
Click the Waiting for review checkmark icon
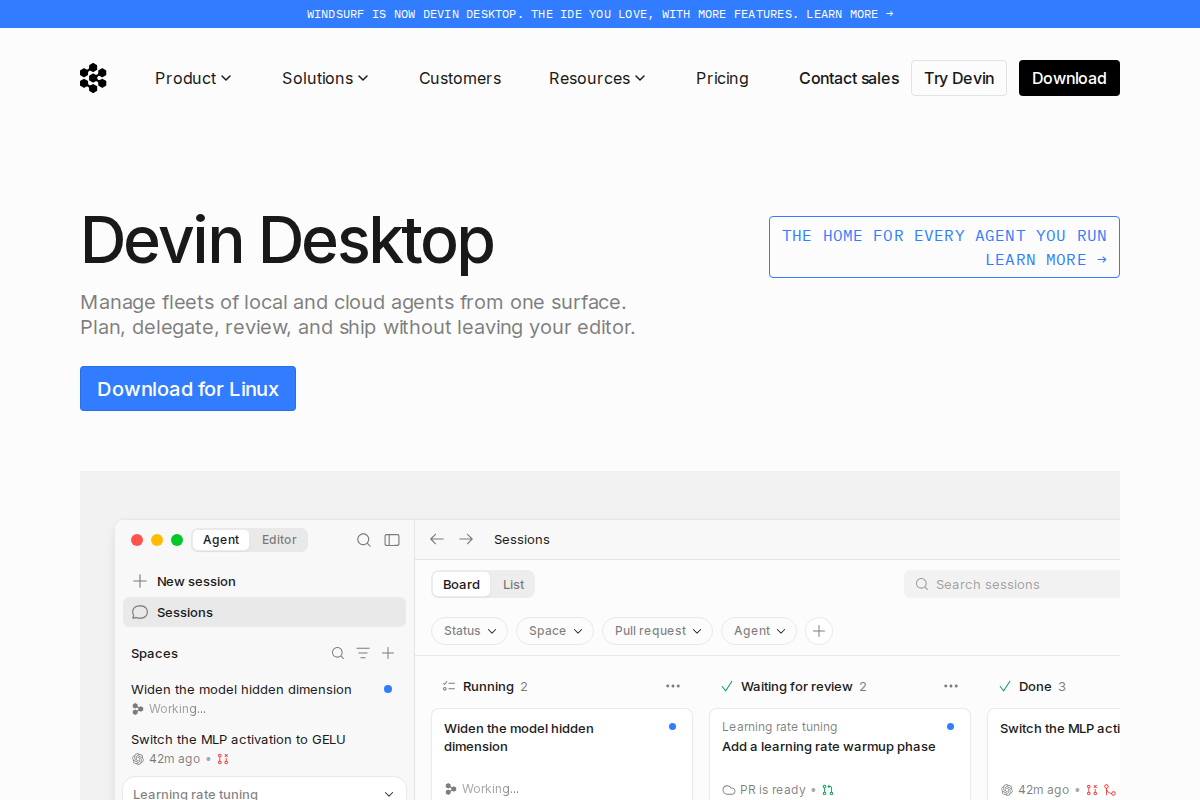pyautogui.click(x=727, y=686)
